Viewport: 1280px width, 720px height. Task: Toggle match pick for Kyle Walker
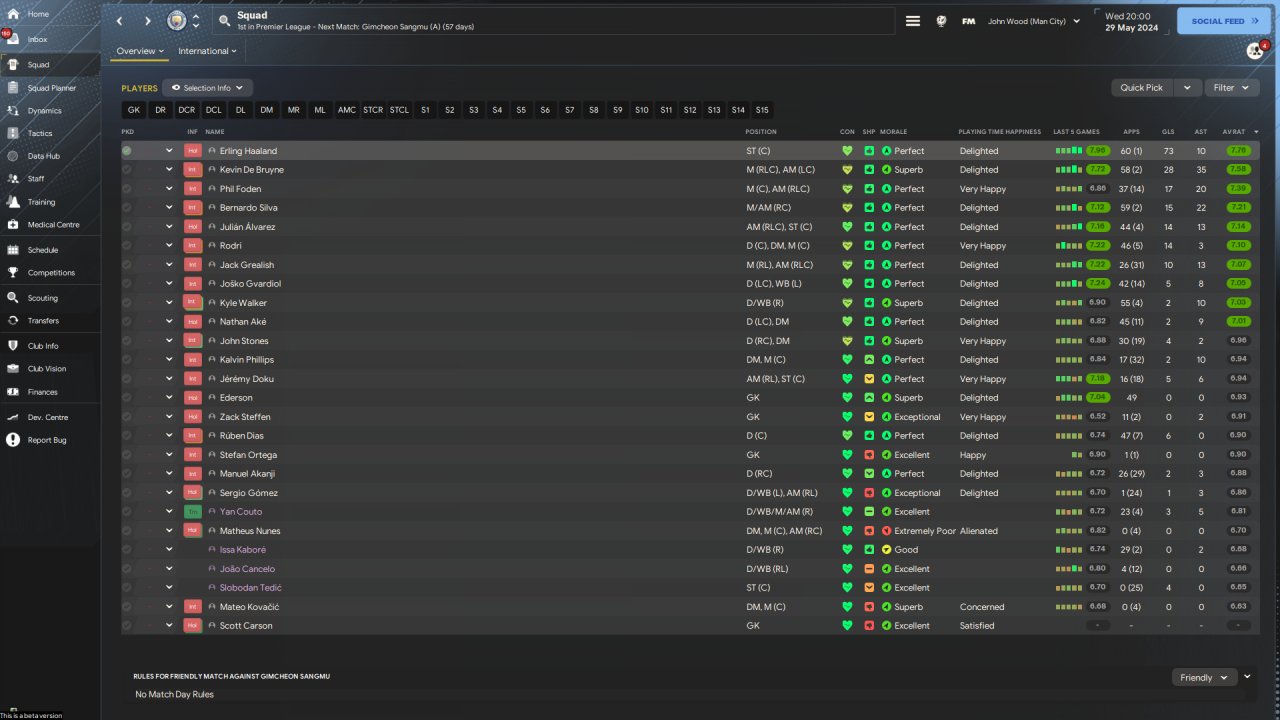[127, 303]
